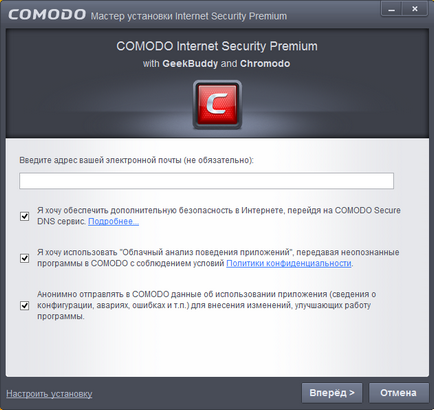The image size is (434, 410).
Task: Toggle the cloud behavior analysis checkbox
Action: tap(24, 258)
